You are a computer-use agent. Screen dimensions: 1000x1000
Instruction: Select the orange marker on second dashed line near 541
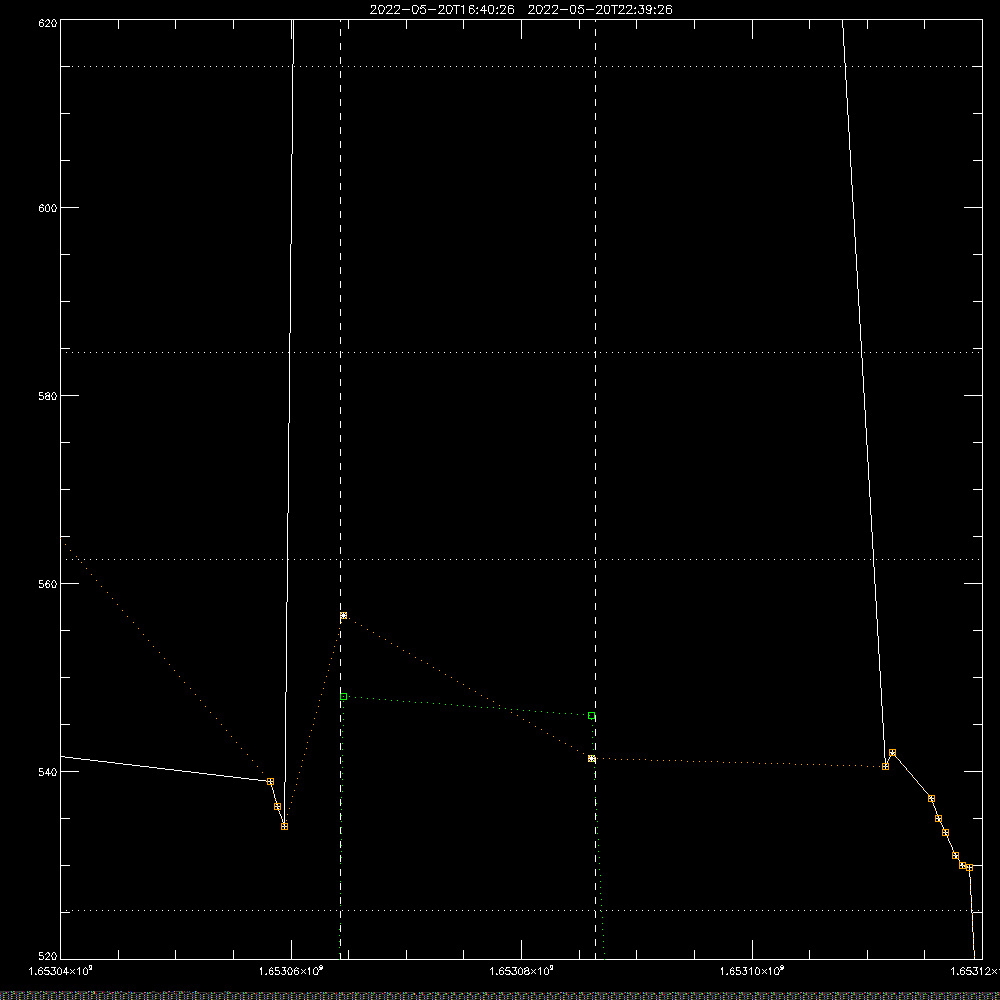tap(592, 758)
